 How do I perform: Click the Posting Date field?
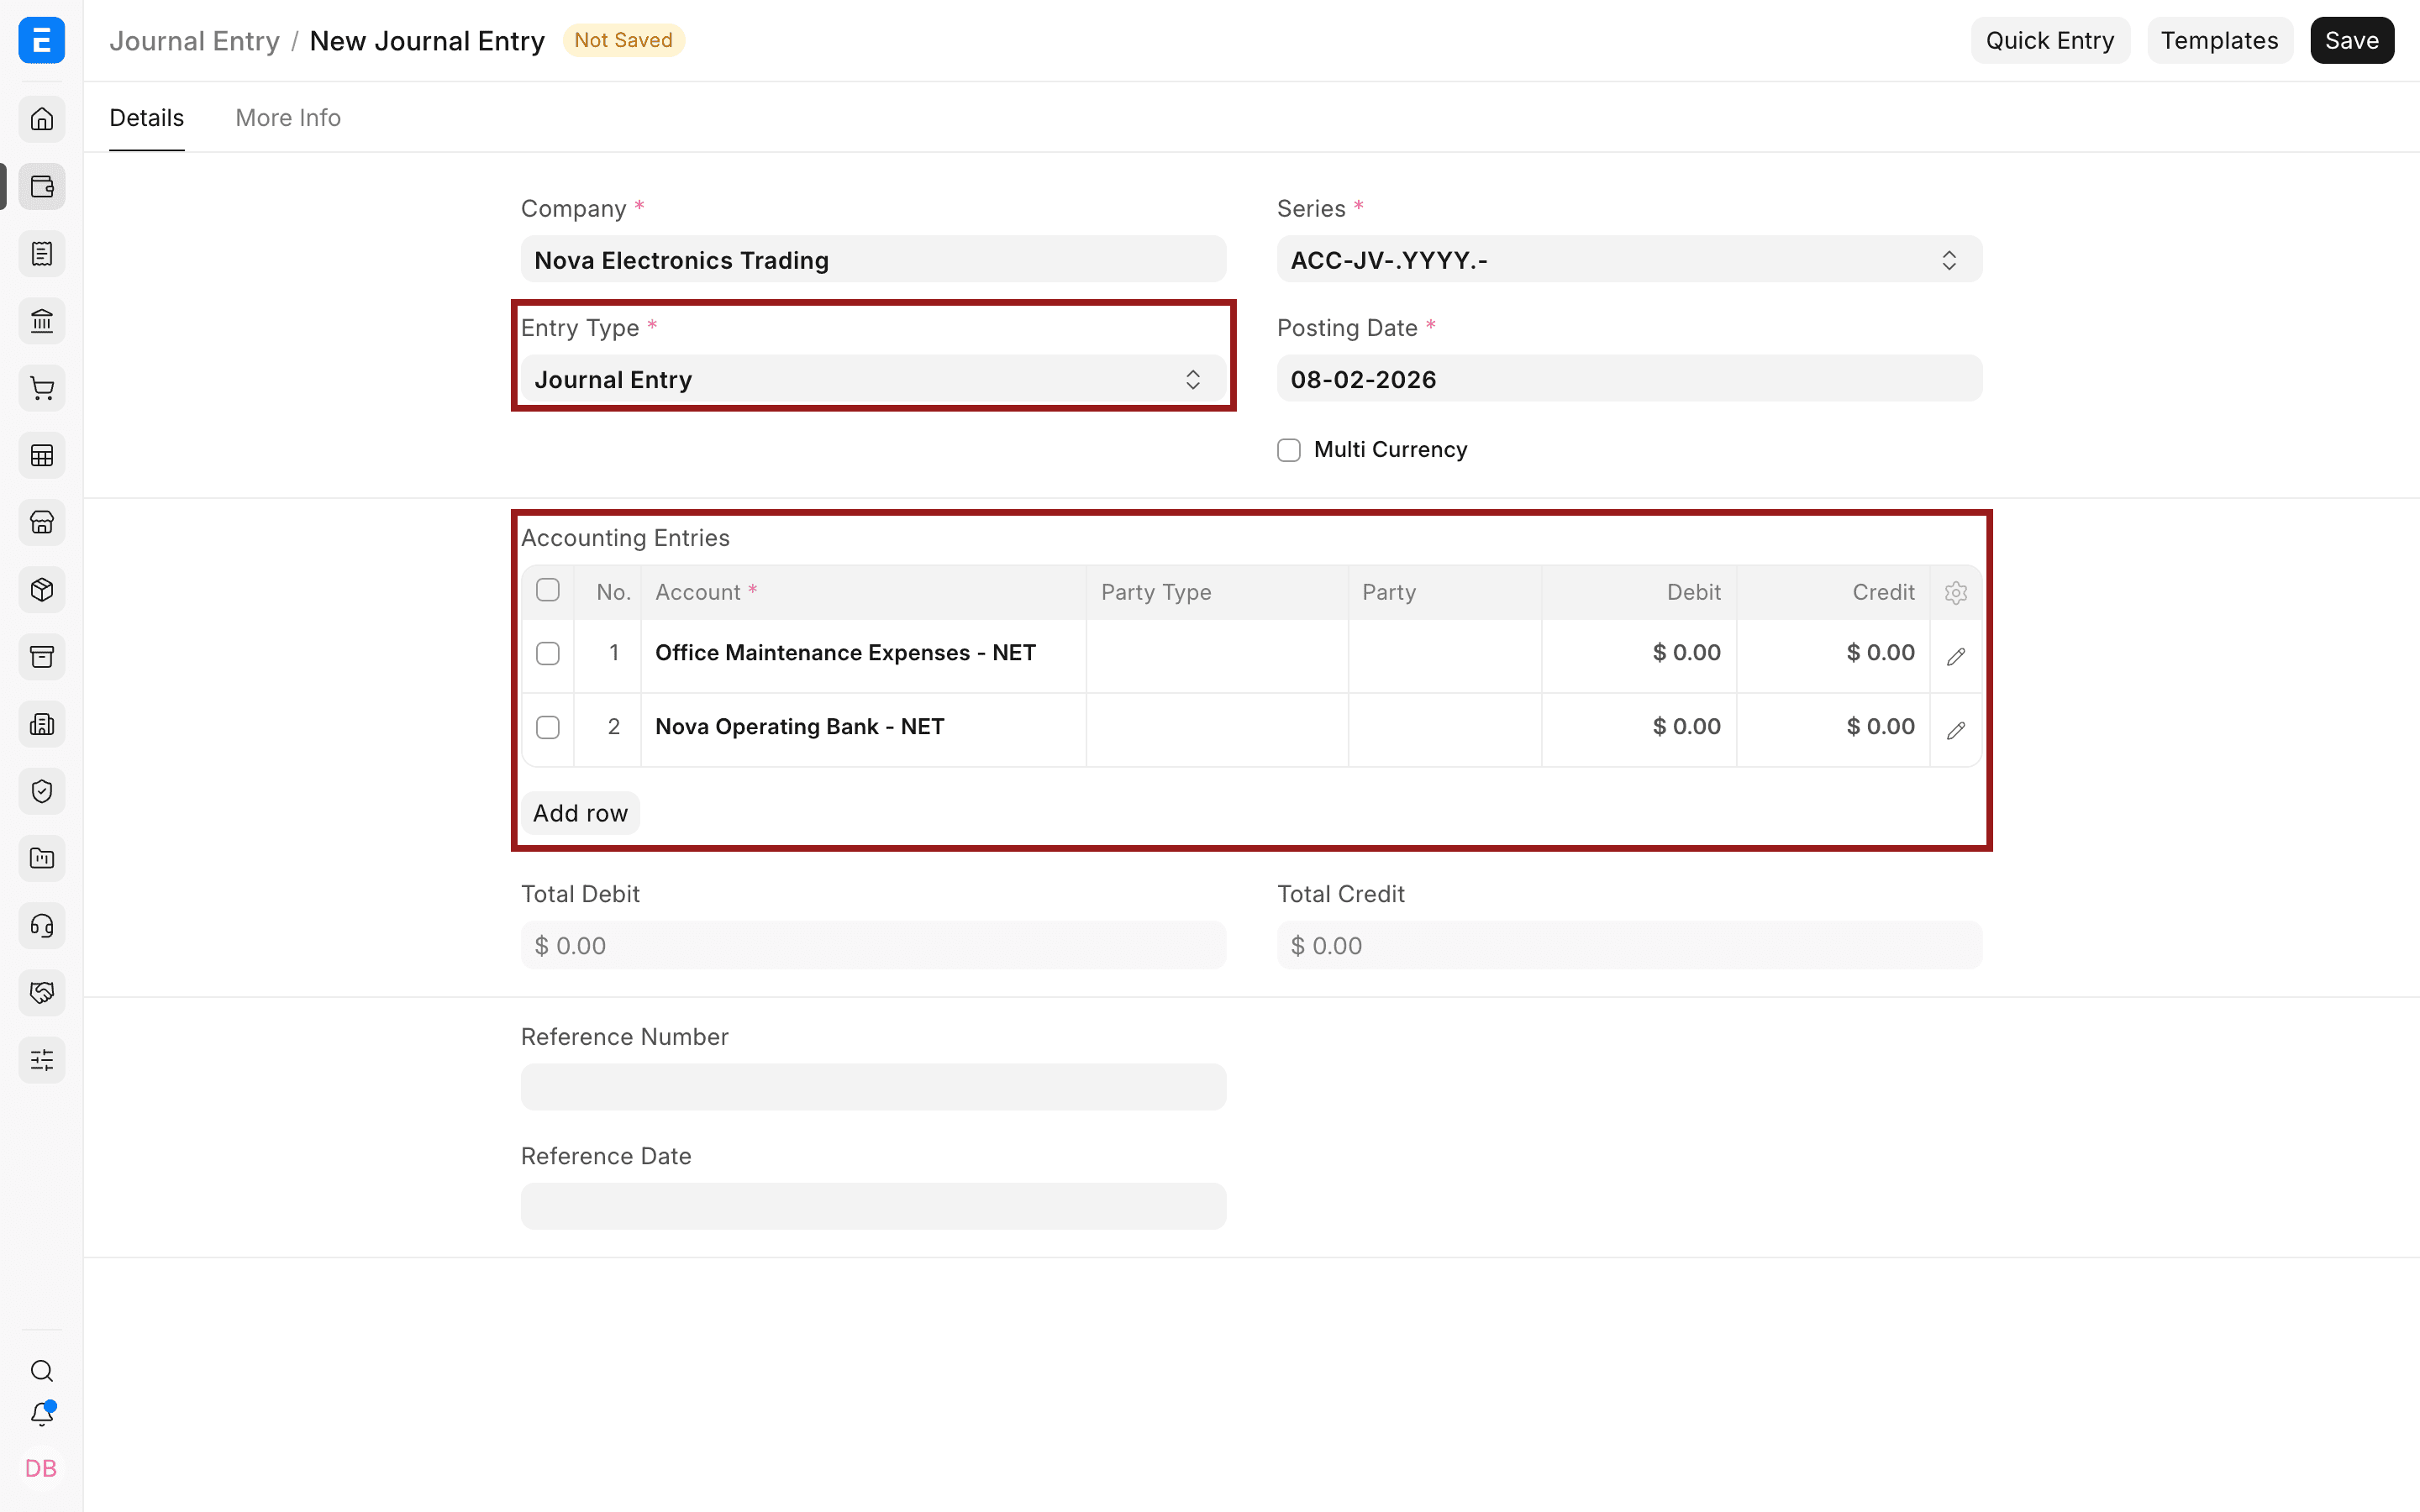pyautogui.click(x=1629, y=379)
